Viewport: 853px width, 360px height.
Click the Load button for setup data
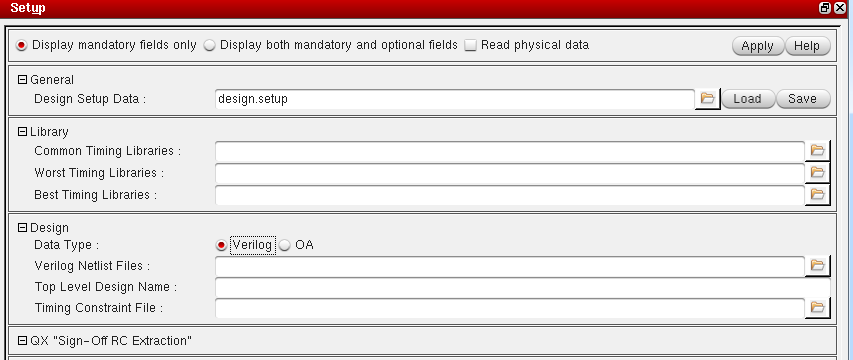pos(747,99)
